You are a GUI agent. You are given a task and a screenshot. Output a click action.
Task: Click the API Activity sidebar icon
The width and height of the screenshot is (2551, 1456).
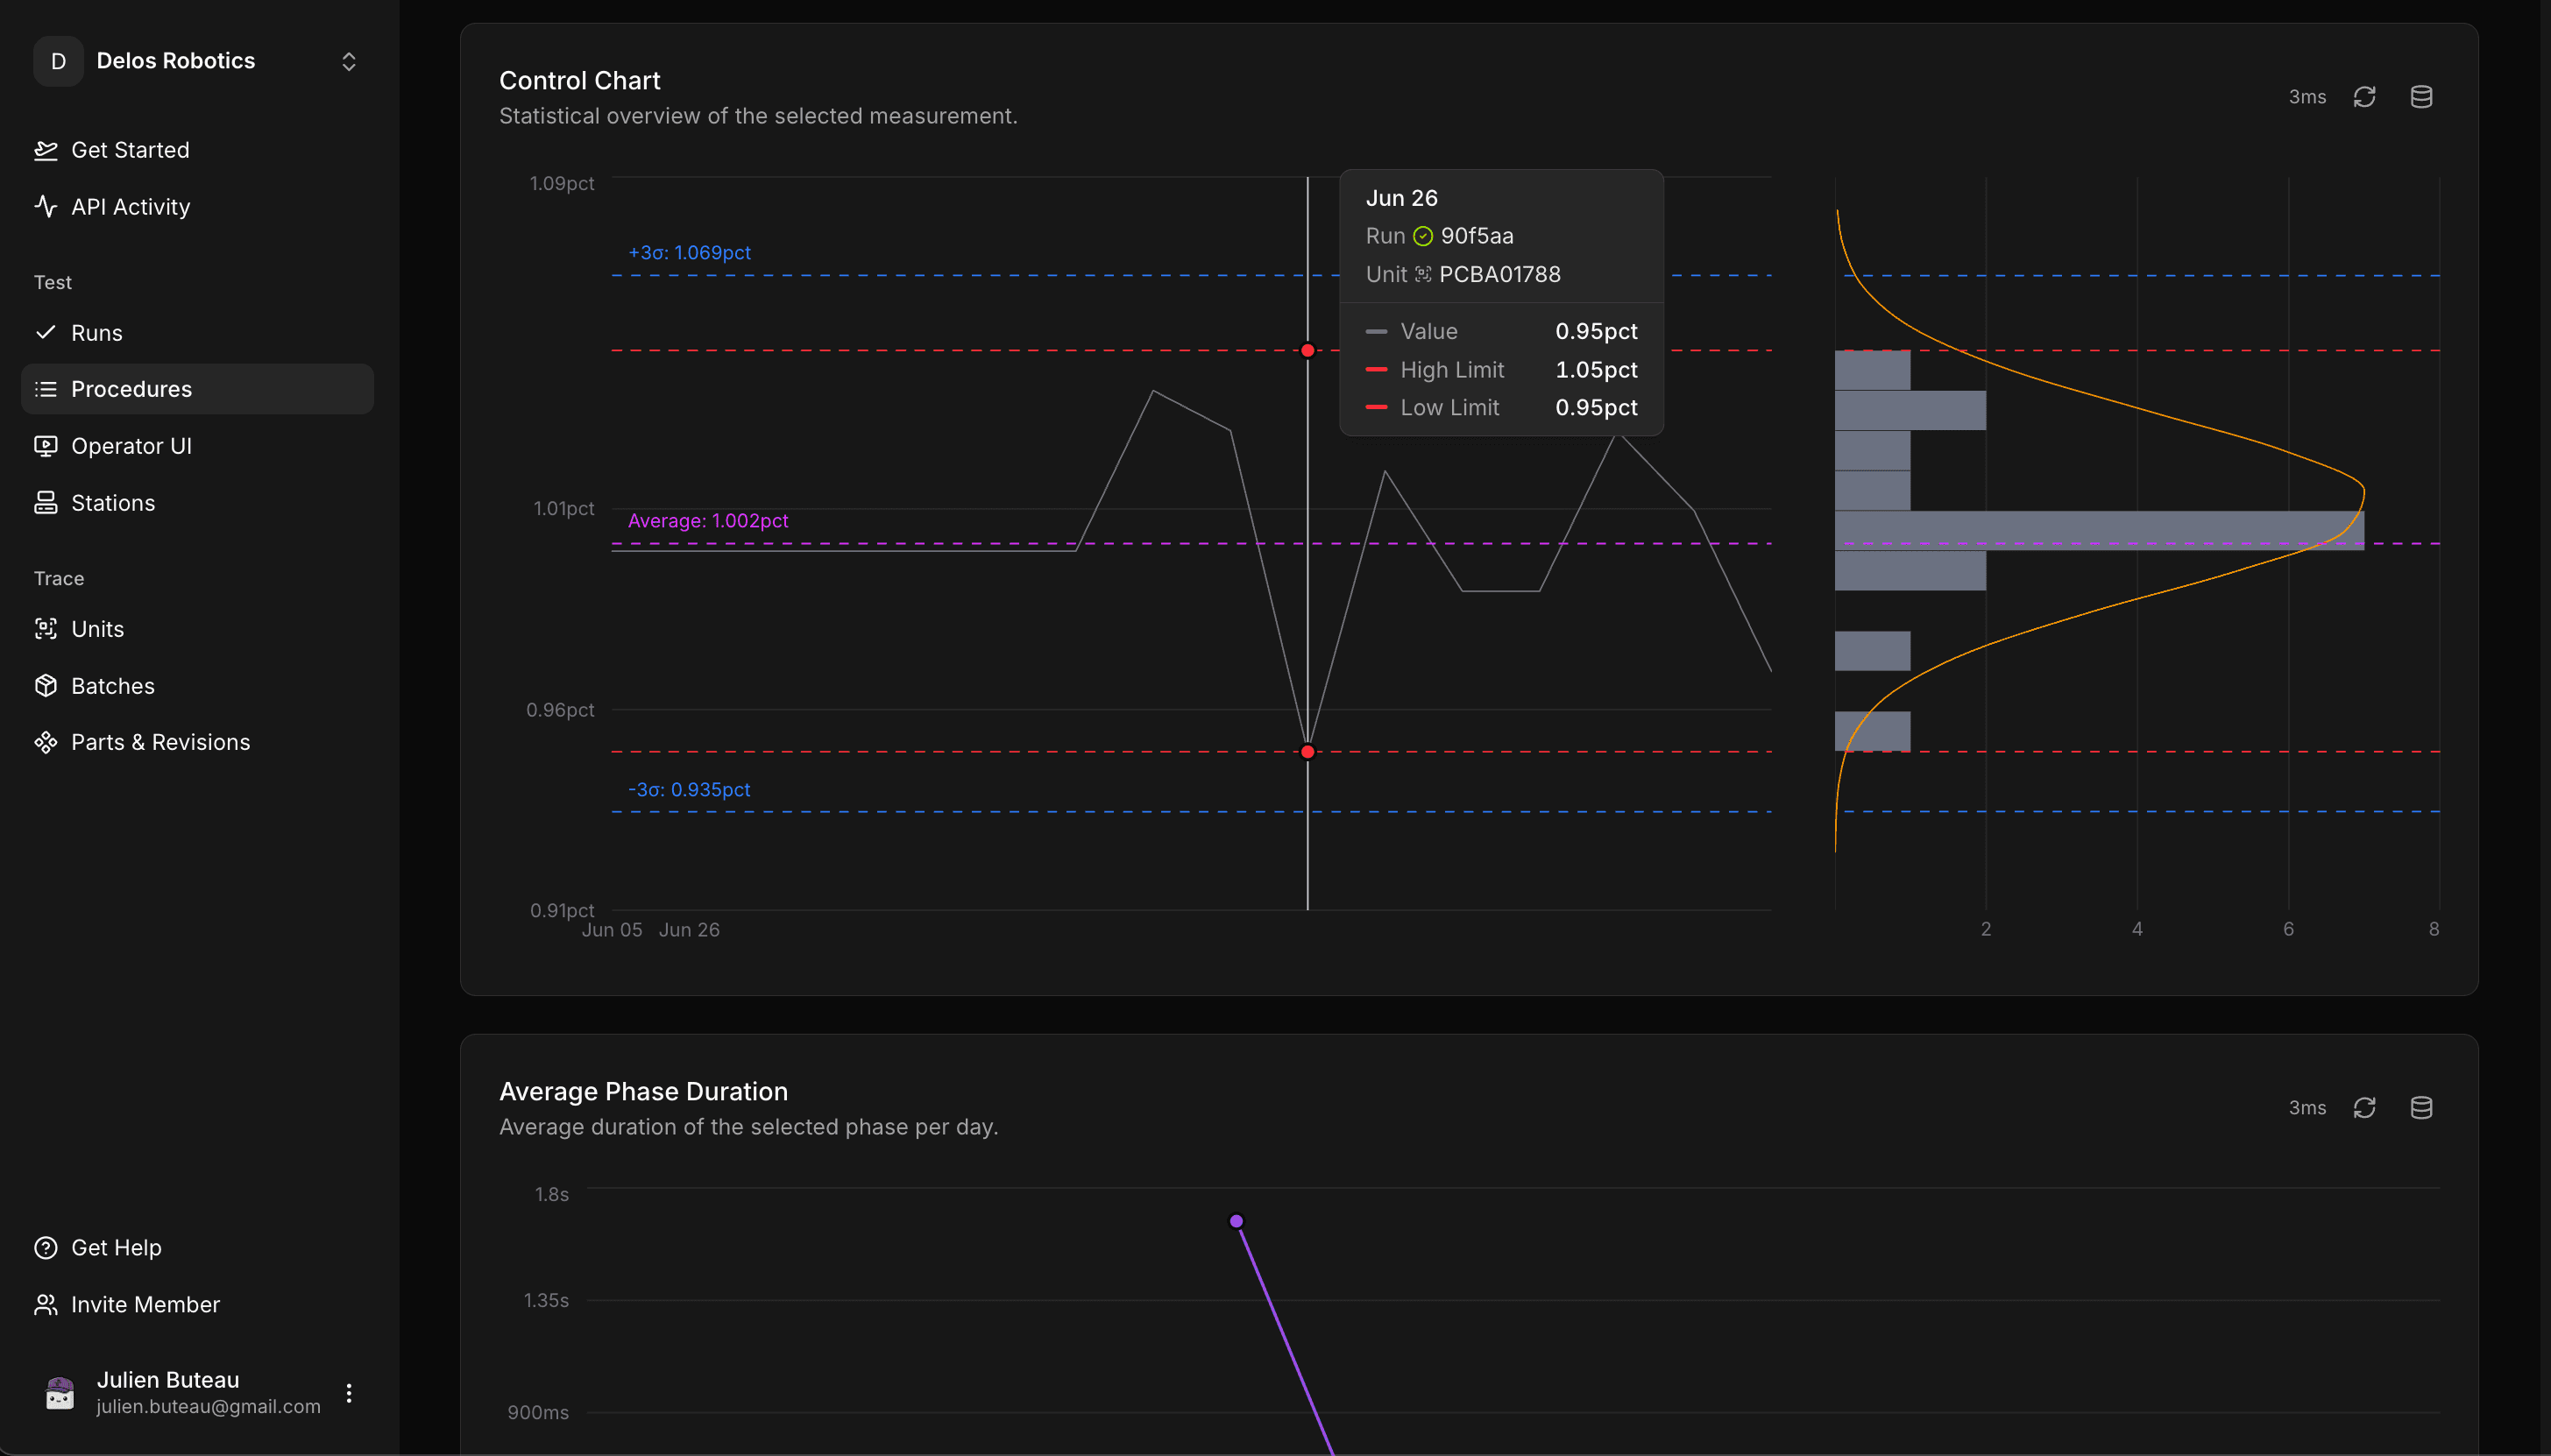[x=47, y=207]
